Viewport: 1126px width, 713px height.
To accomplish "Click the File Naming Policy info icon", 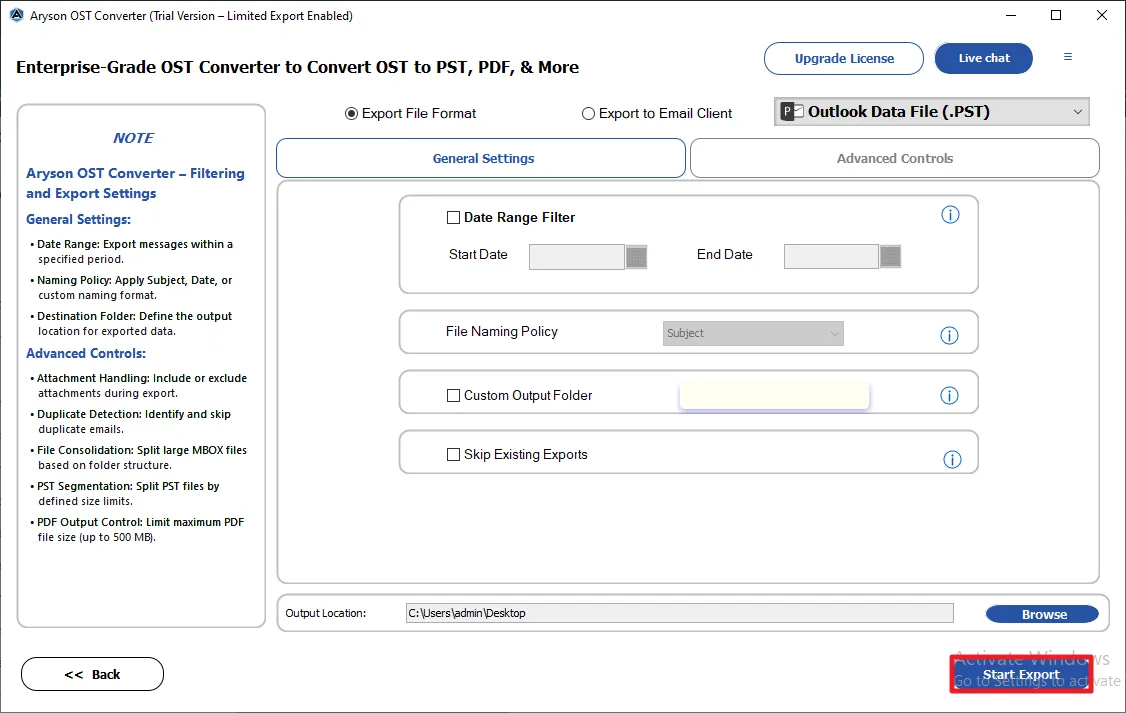I will pos(949,335).
